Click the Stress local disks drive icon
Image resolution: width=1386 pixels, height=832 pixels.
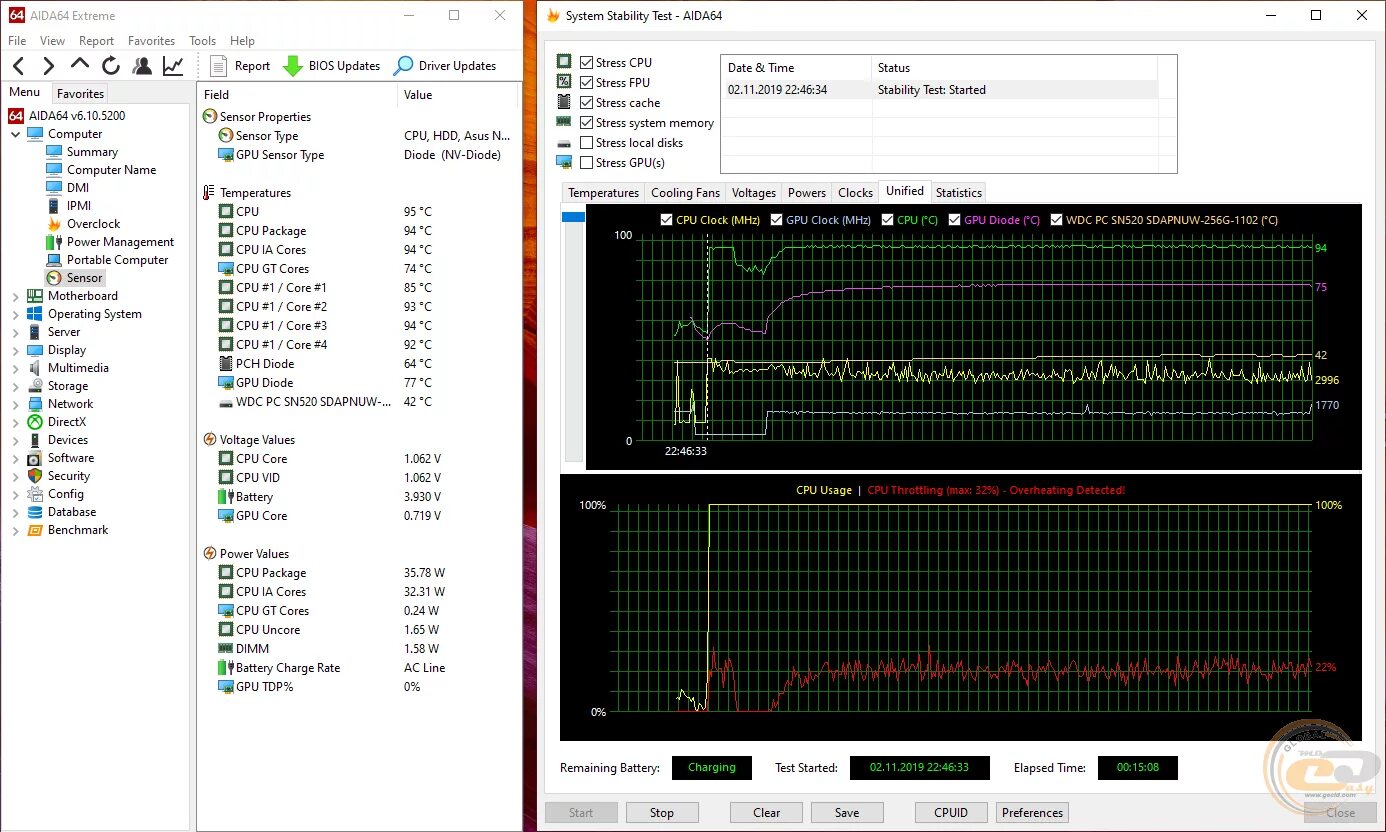point(564,143)
